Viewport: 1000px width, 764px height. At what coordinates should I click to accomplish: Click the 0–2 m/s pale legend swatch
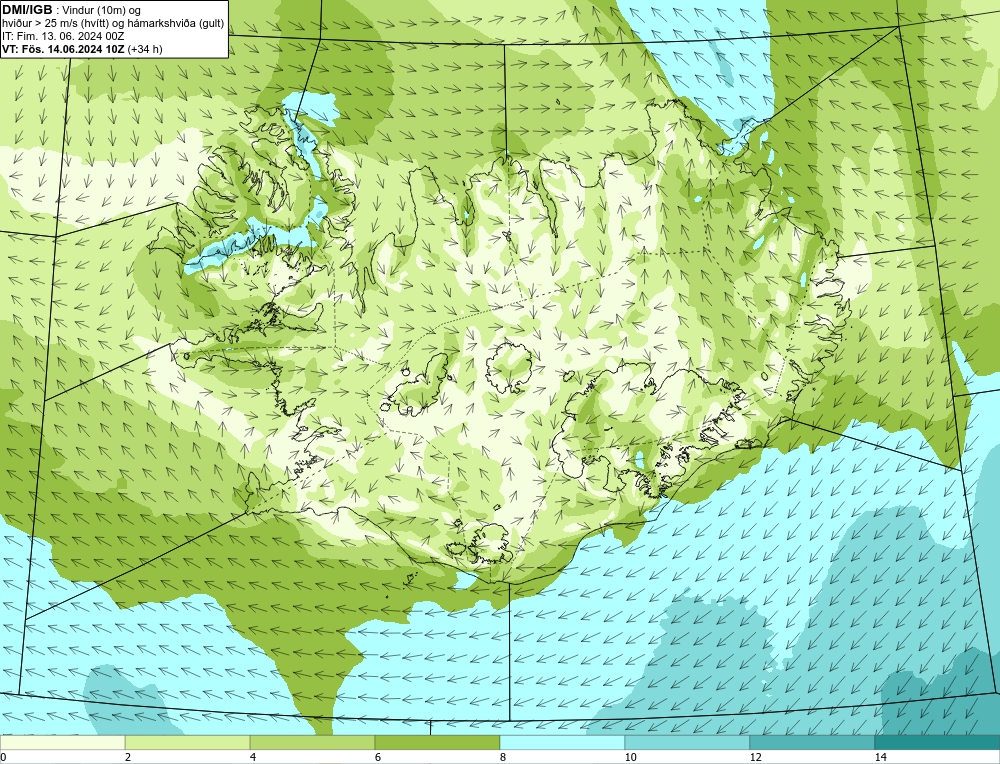click(x=62, y=742)
